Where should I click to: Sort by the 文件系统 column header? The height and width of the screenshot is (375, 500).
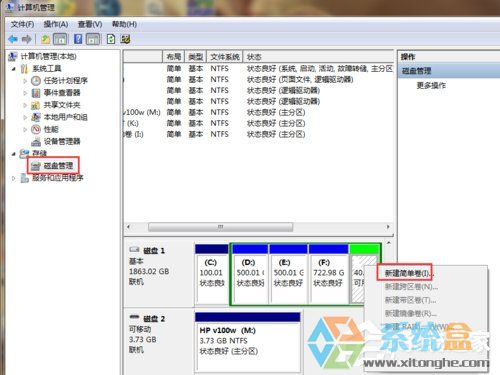click(225, 57)
